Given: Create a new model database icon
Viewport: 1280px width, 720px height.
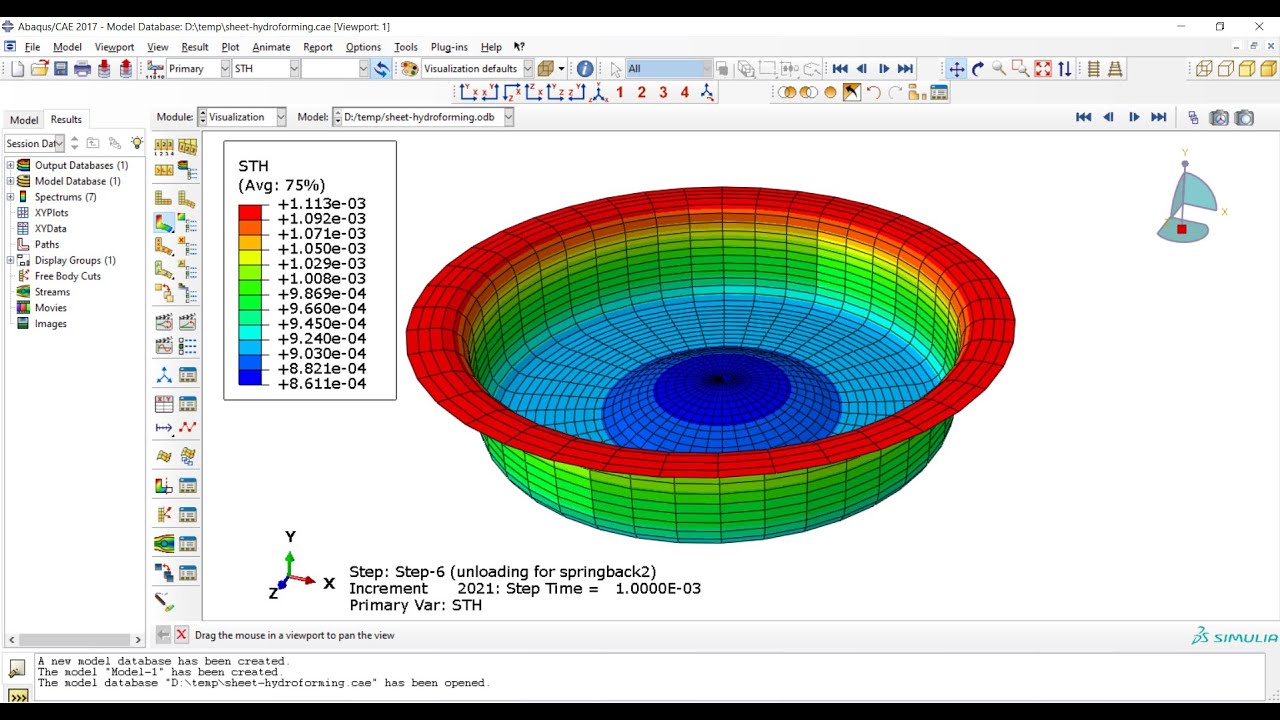Looking at the screenshot, I should (x=17, y=69).
